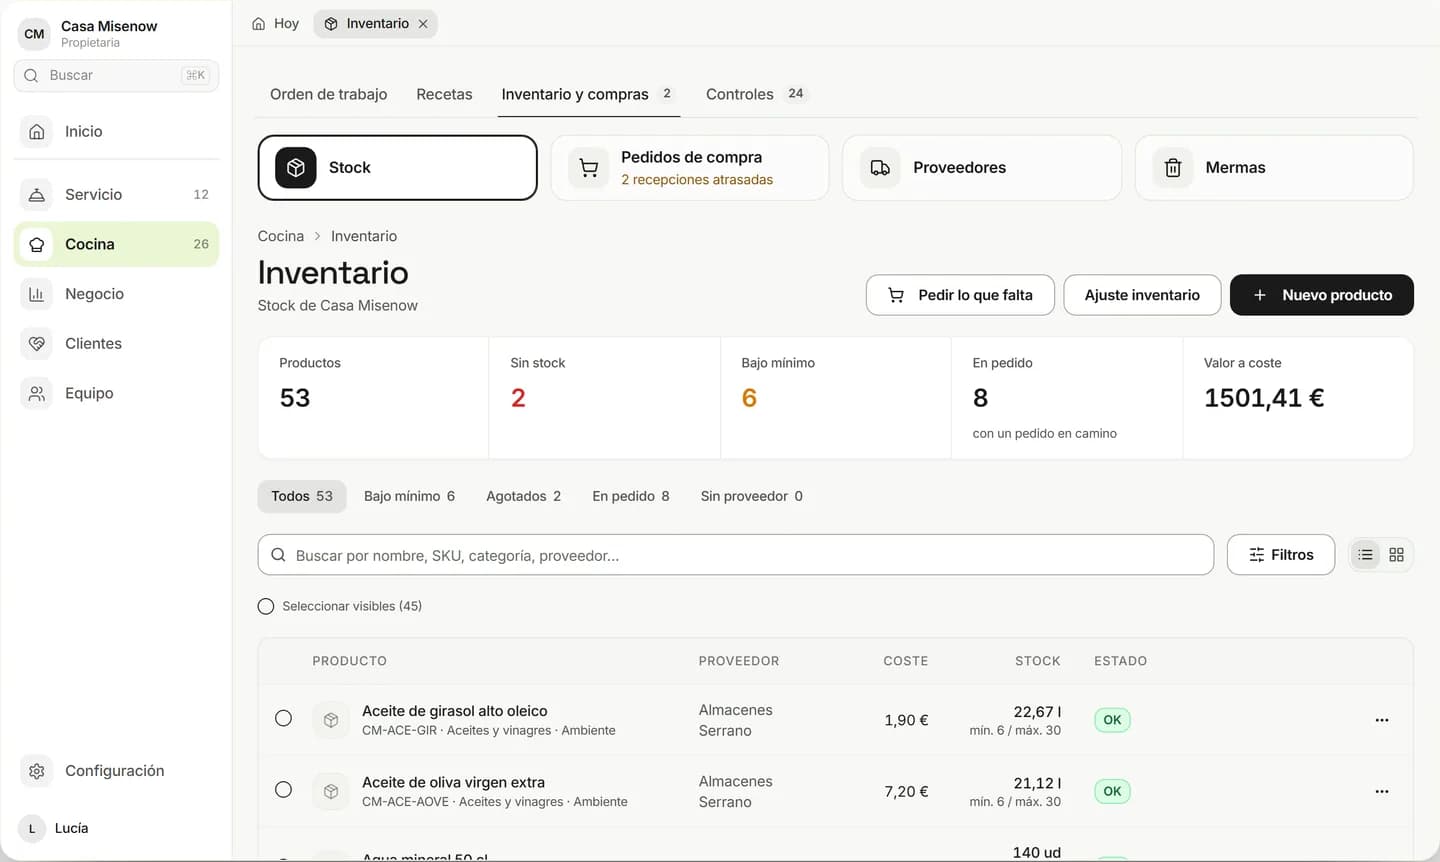Sort by the COSTE column header
Image resolution: width=1440 pixels, height=862 pixels.
tap(905, 661)
